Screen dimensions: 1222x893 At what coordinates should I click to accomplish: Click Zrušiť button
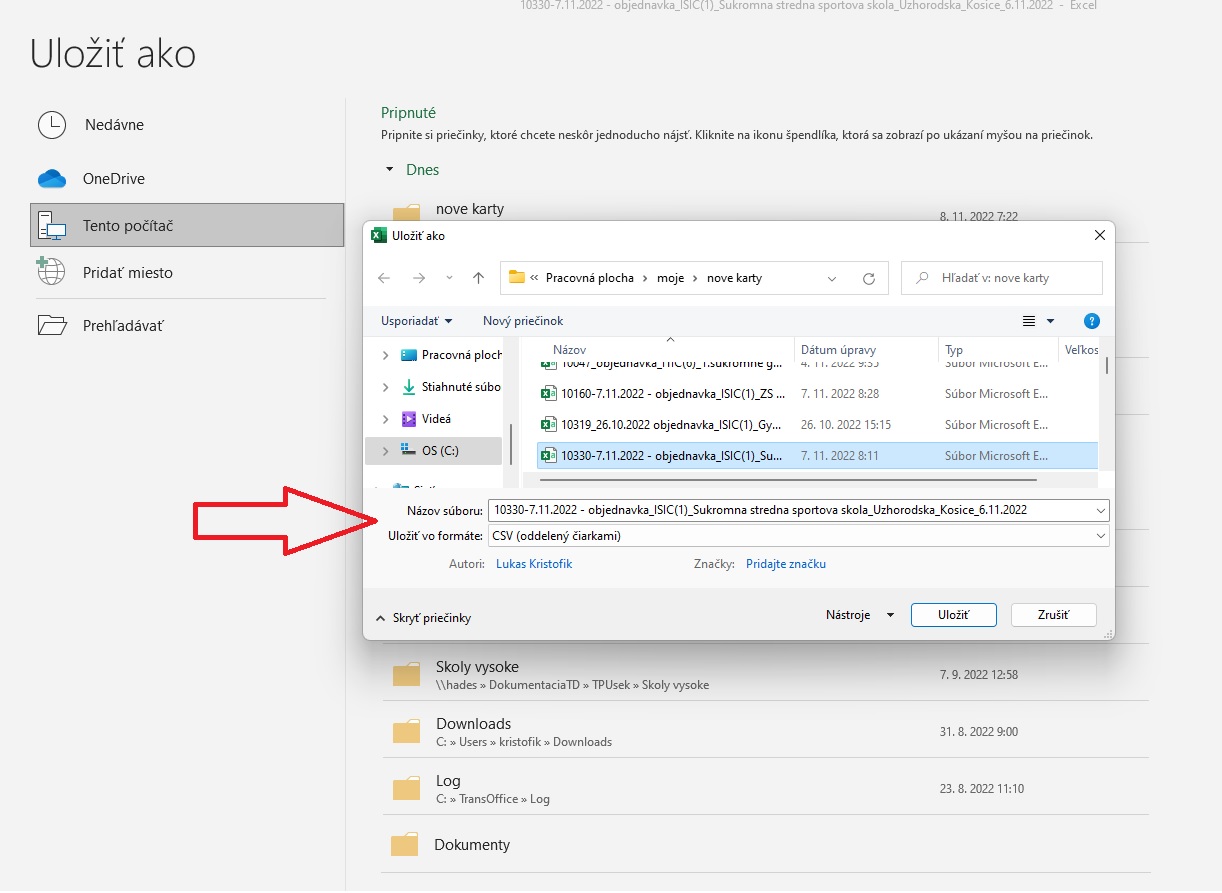pos(1053,615)
